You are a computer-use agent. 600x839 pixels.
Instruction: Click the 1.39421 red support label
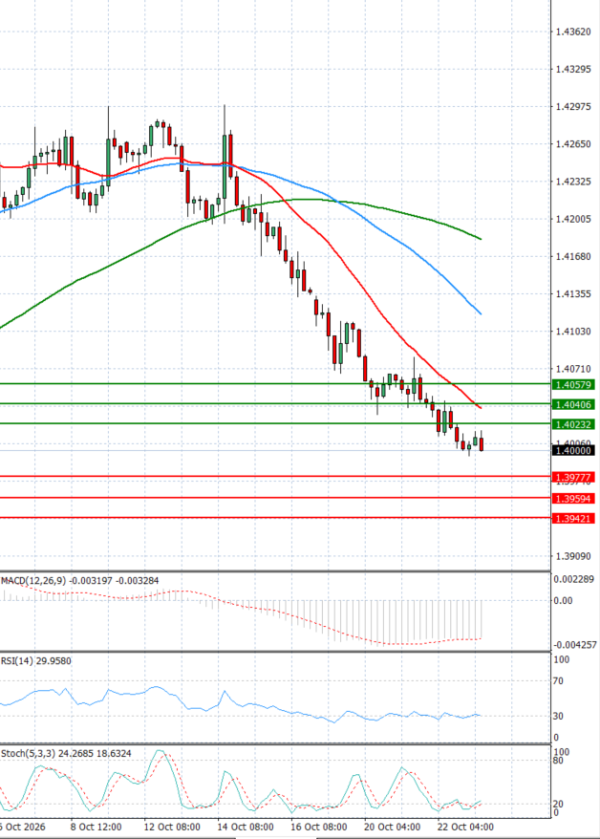(x=573, y=518)
